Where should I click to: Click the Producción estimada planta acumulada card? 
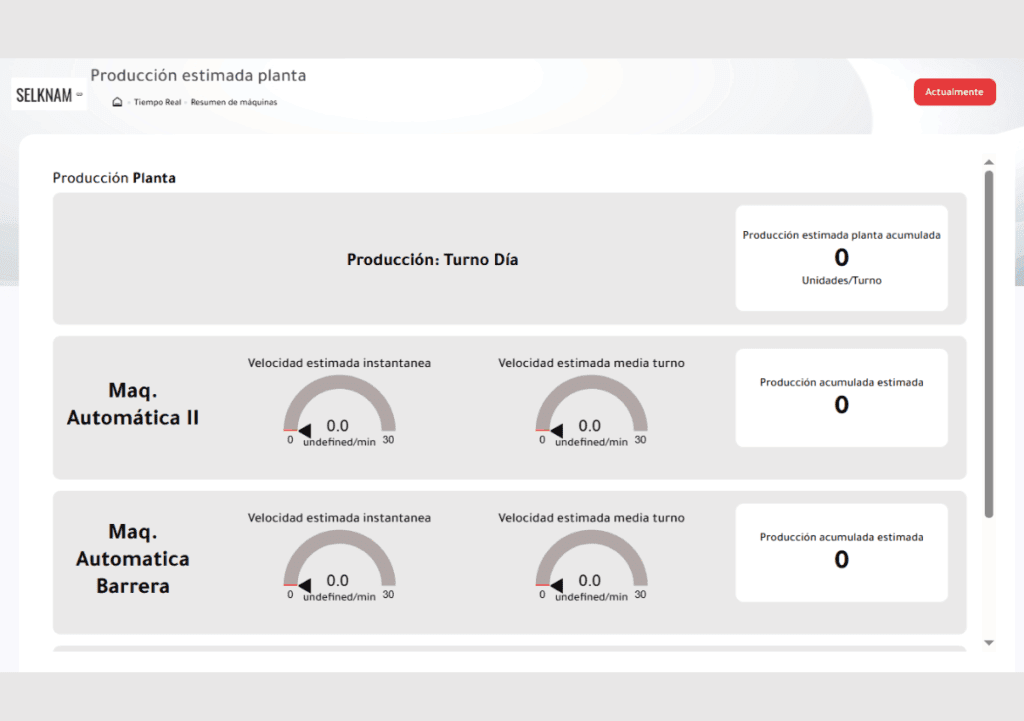coord(841,258)
